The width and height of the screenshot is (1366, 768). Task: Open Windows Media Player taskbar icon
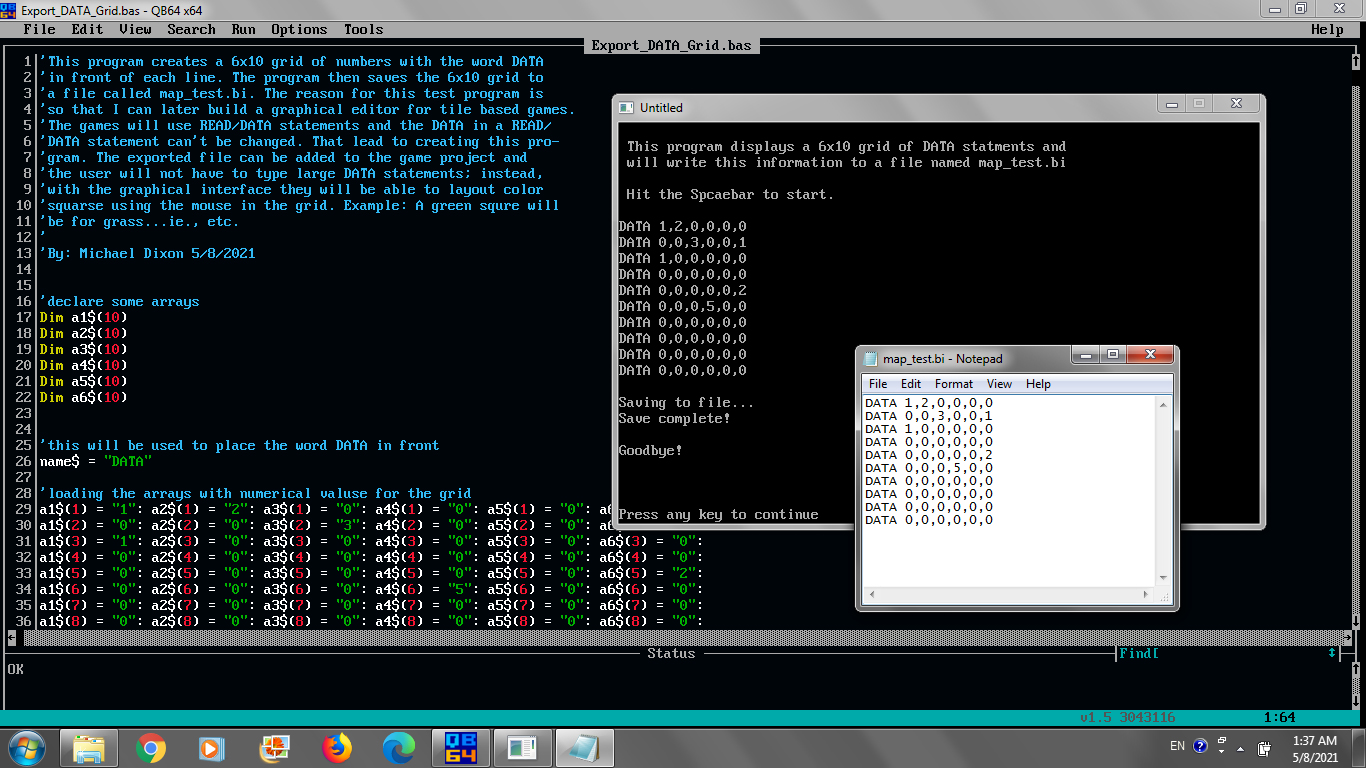[212, 748]
